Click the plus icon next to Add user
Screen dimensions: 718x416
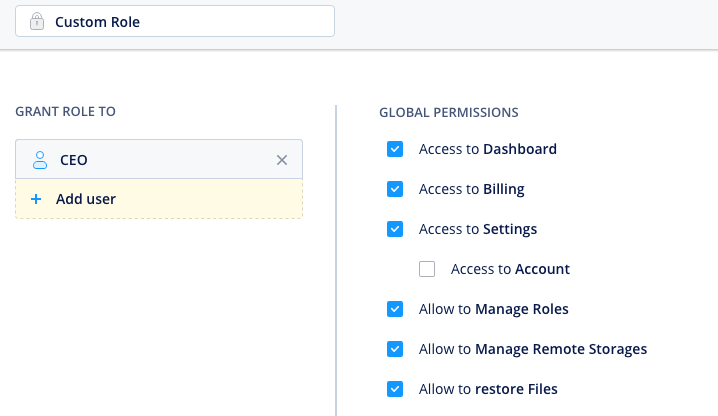[x=36, y=199]
